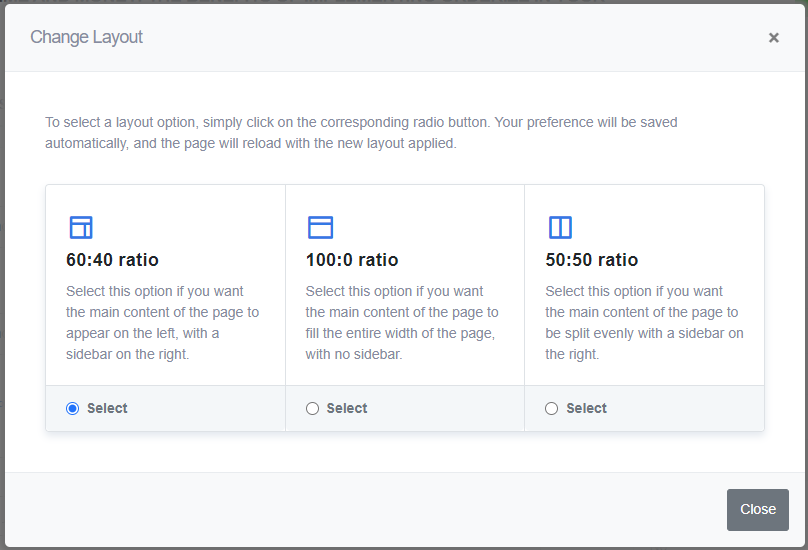Click the 60:40 layout icon

click(x=81, y=227)
